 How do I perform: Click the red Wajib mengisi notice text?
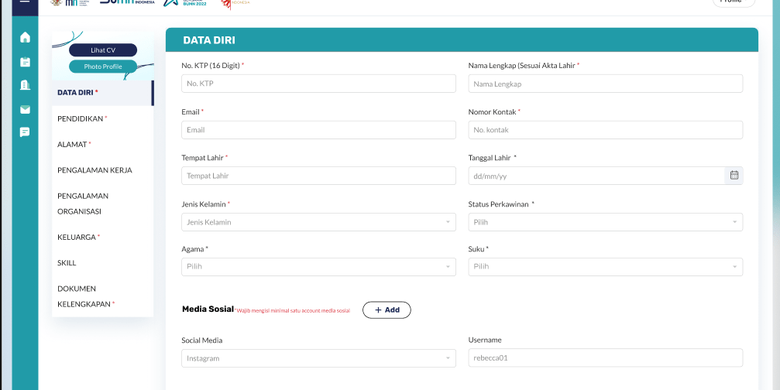[292, 311]
